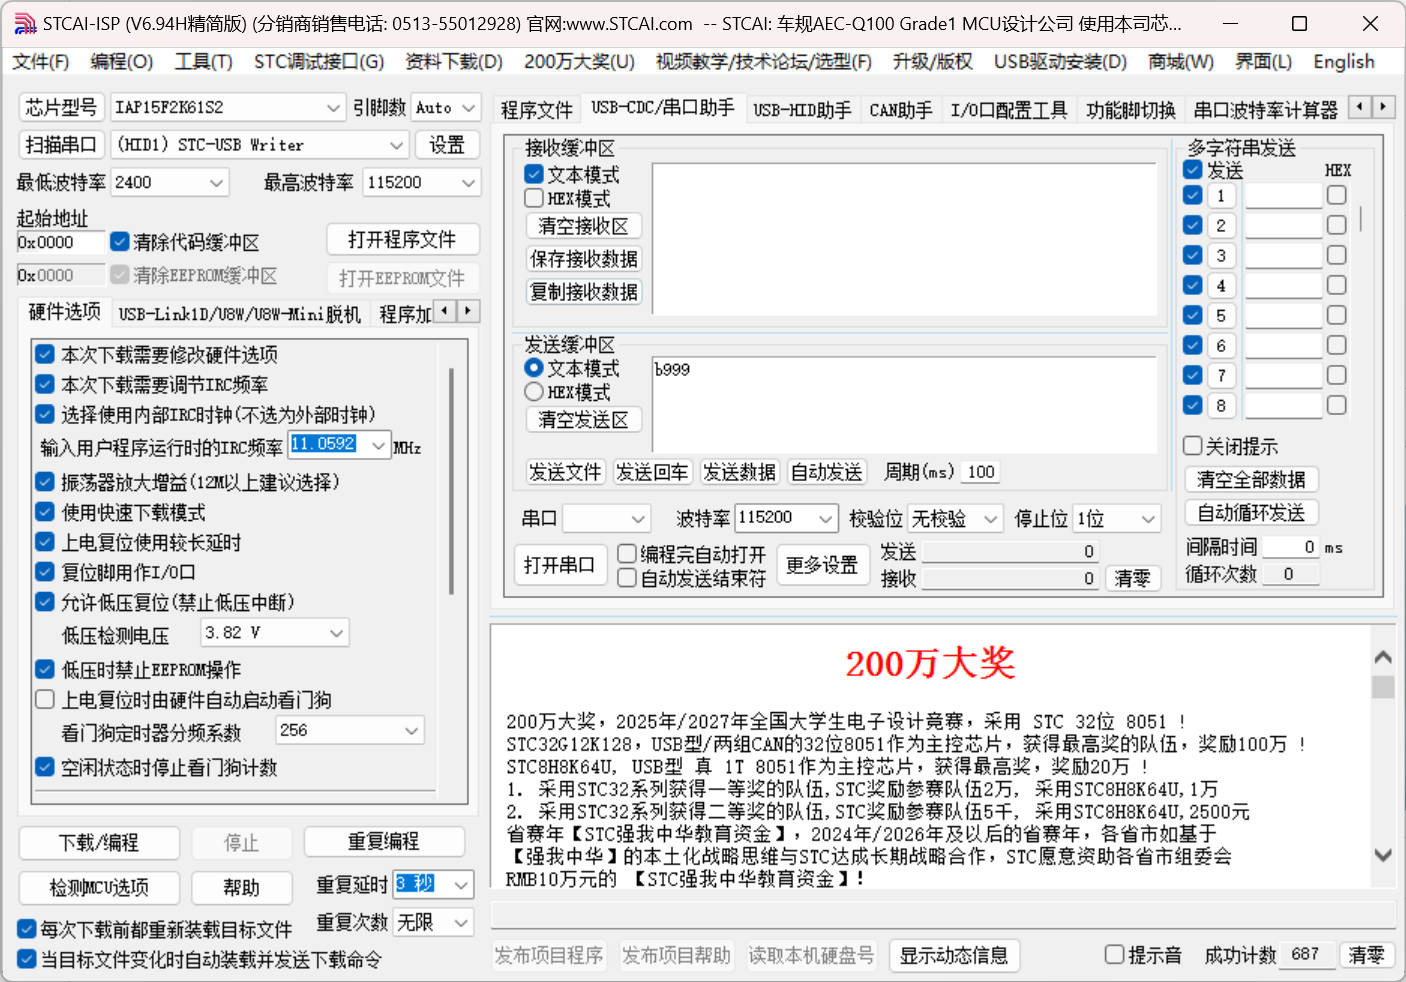Toggle multi-string row 3 send checkbox
Image resolution: width=1406 pixels, height=982 pixels.
(1192, 255)
